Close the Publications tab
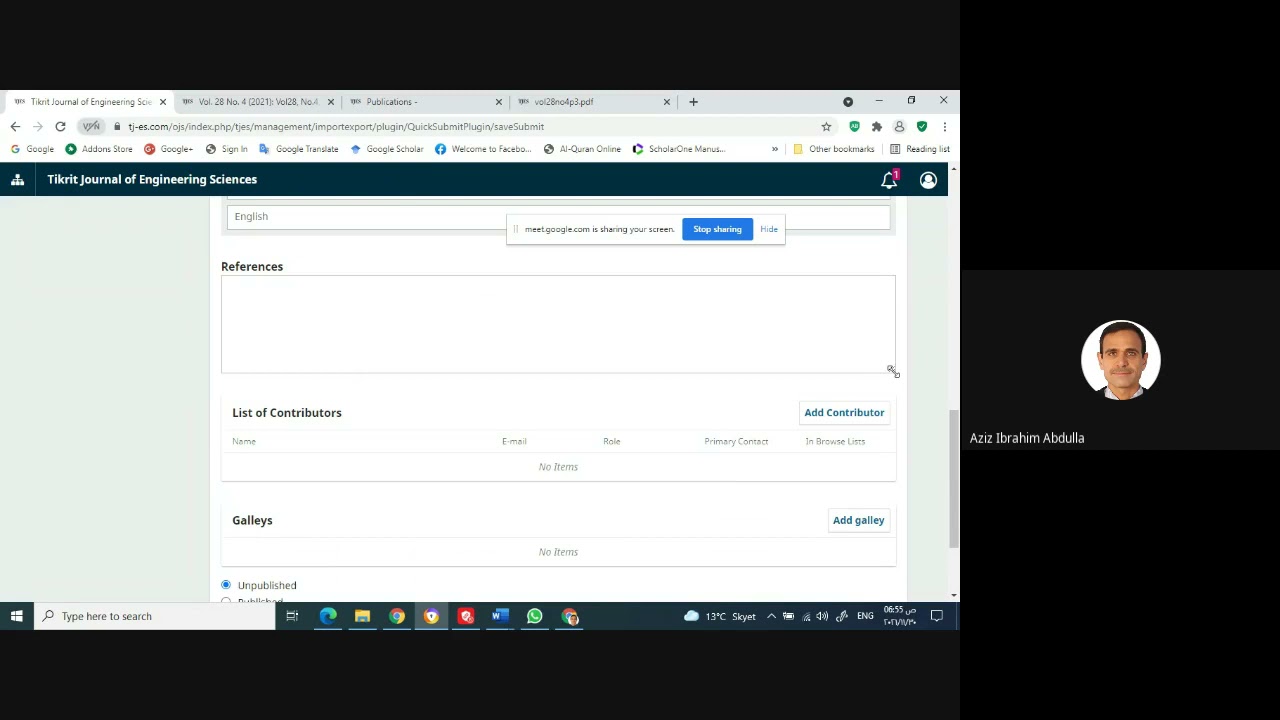The height and width of the screenshot is (720, 1280). [499, 102]
